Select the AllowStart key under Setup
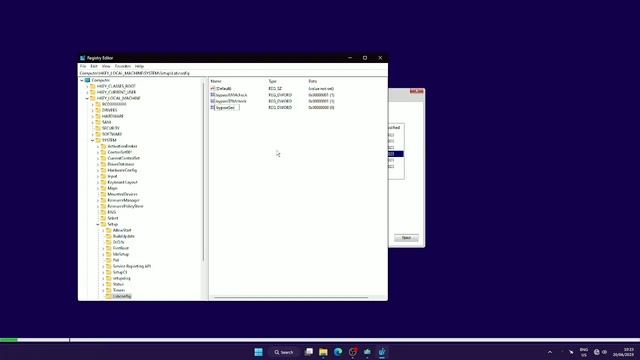The width and height of the screenshot is (640, 360). click(122, 230)
